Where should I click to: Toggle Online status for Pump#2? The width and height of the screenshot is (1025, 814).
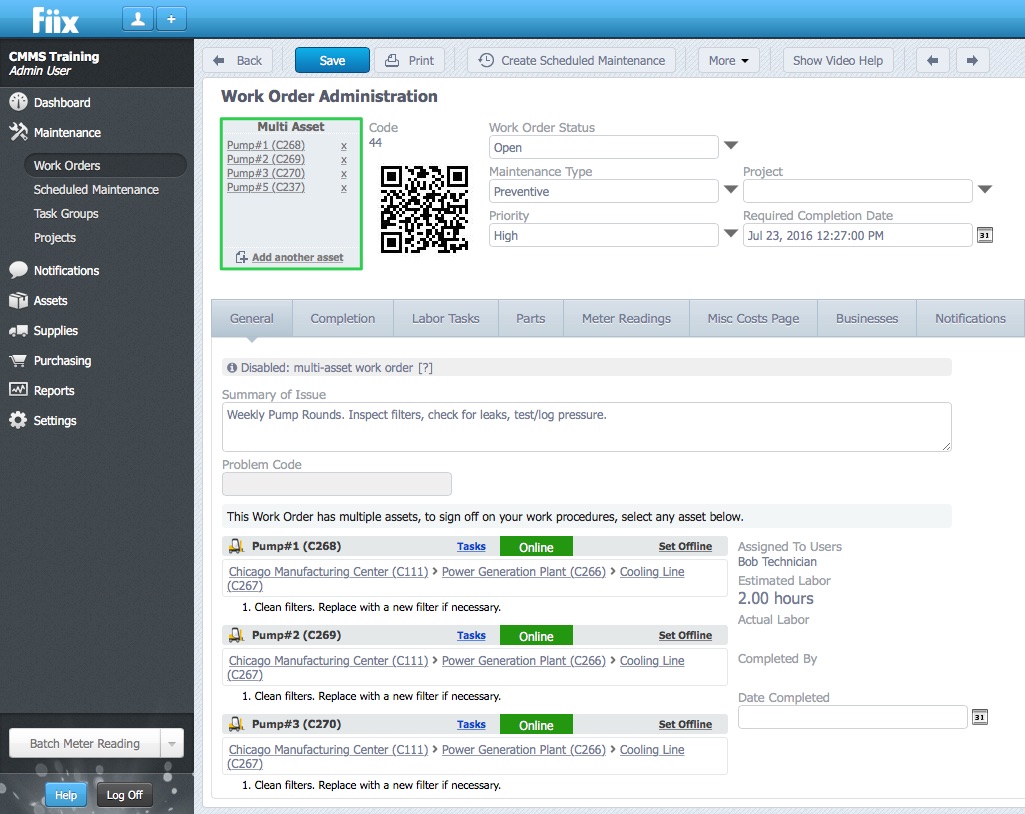pos(536,636)
